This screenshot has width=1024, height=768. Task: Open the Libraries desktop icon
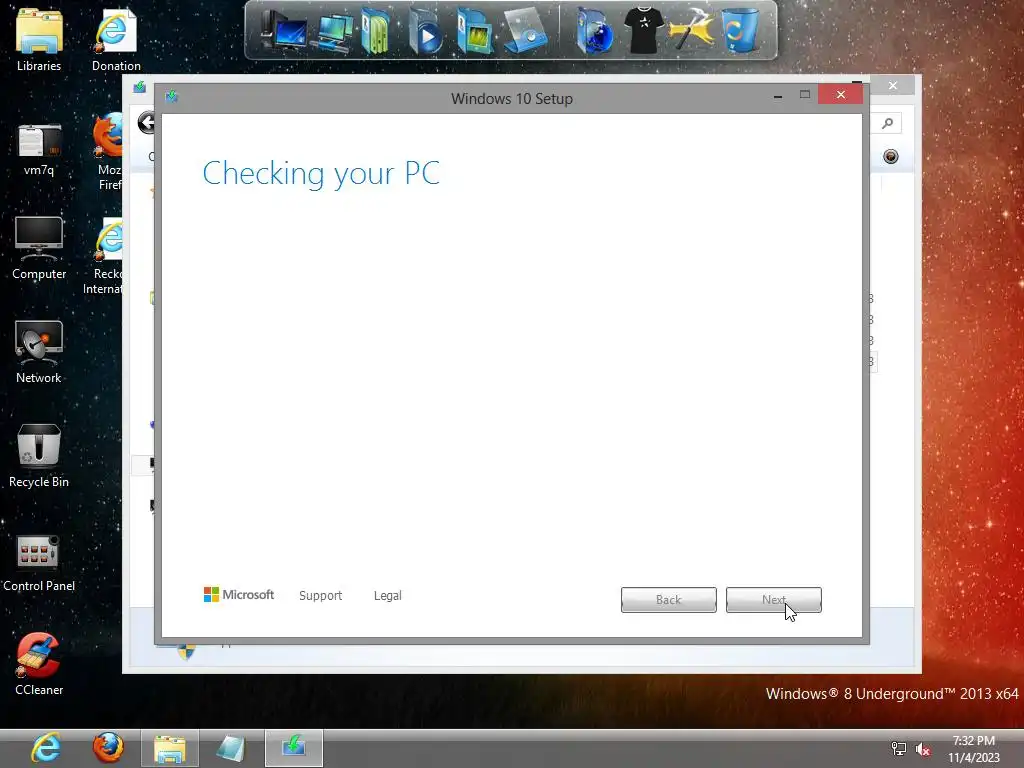pos(39,39)
